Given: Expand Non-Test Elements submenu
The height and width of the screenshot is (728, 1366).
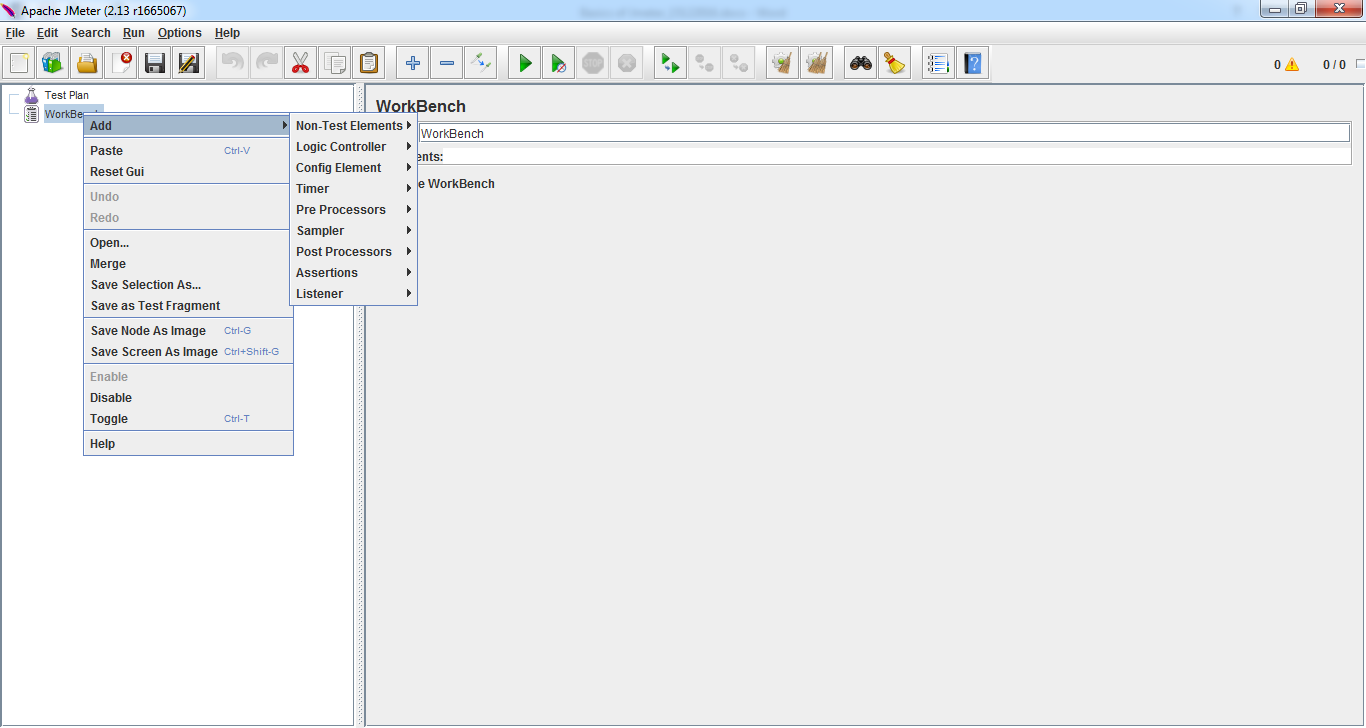Looking at the screenshot, I should 353,126.
